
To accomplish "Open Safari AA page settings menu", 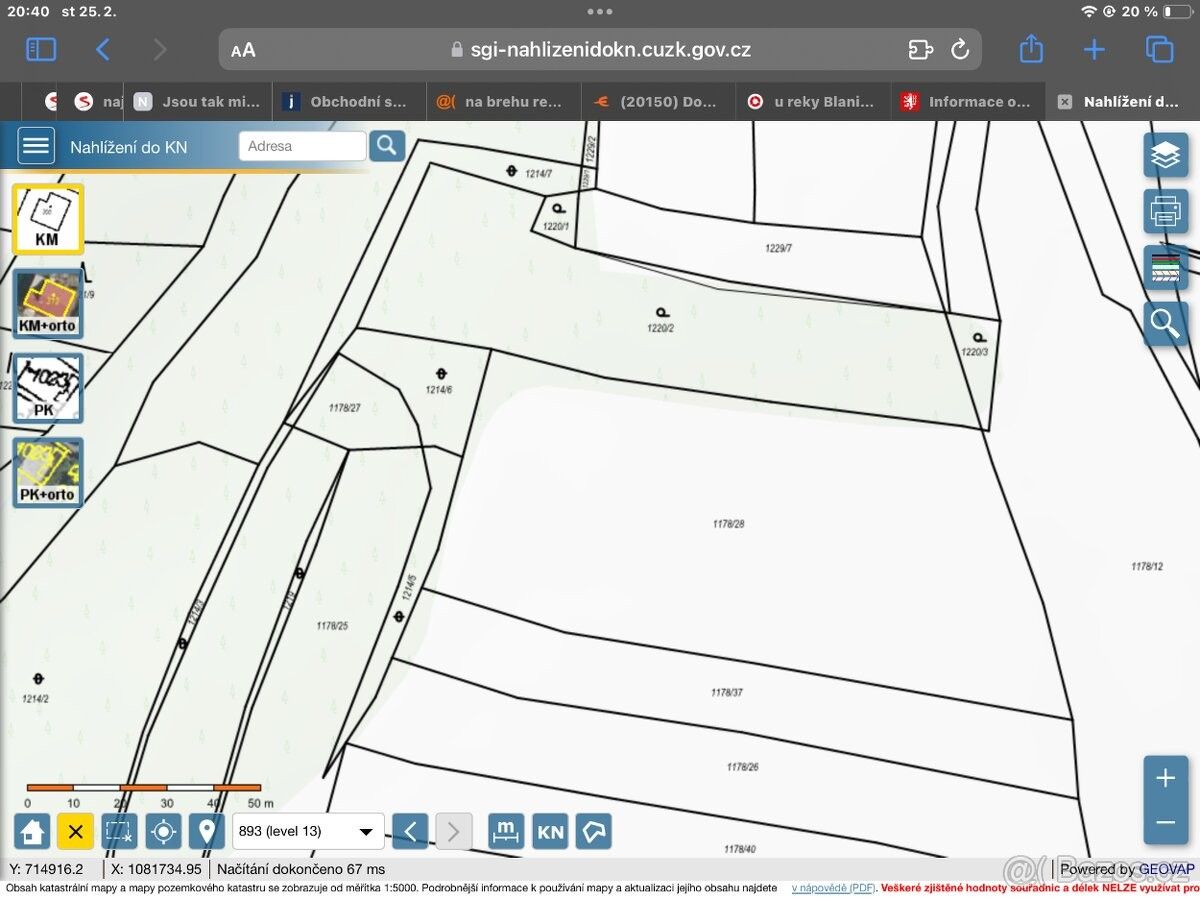I will 243,50.
